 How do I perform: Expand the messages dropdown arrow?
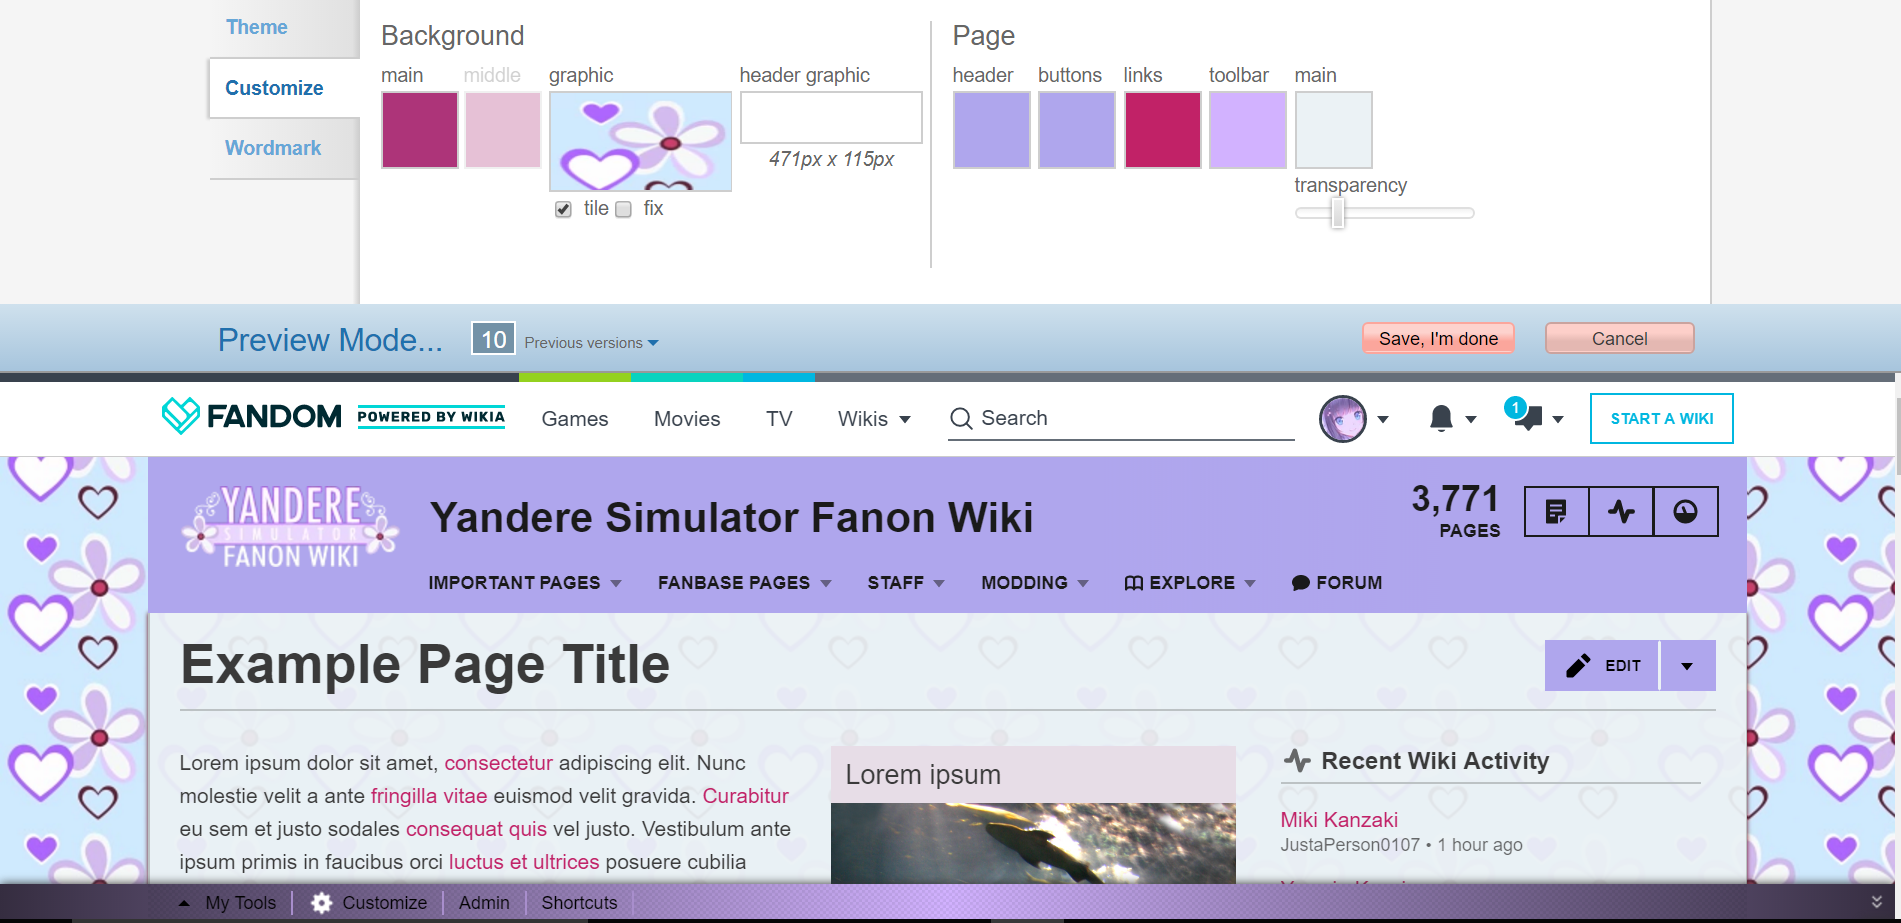click(x=1558, y=420)
